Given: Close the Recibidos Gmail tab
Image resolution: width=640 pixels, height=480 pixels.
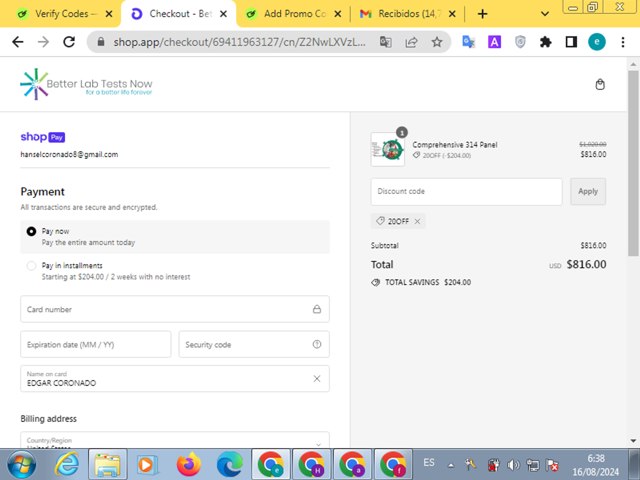Looking at the screenshot, I should point(452,14).
